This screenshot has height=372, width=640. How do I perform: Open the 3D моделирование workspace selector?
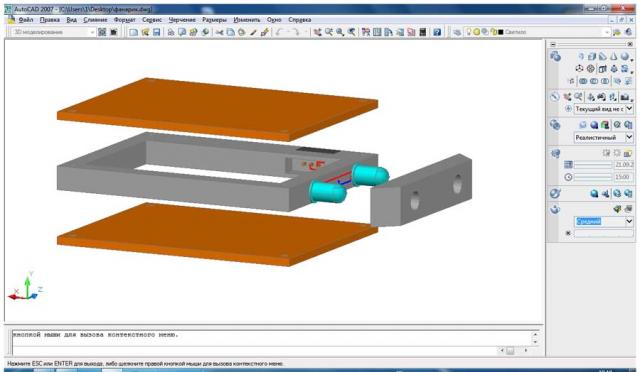pos(53,32)
